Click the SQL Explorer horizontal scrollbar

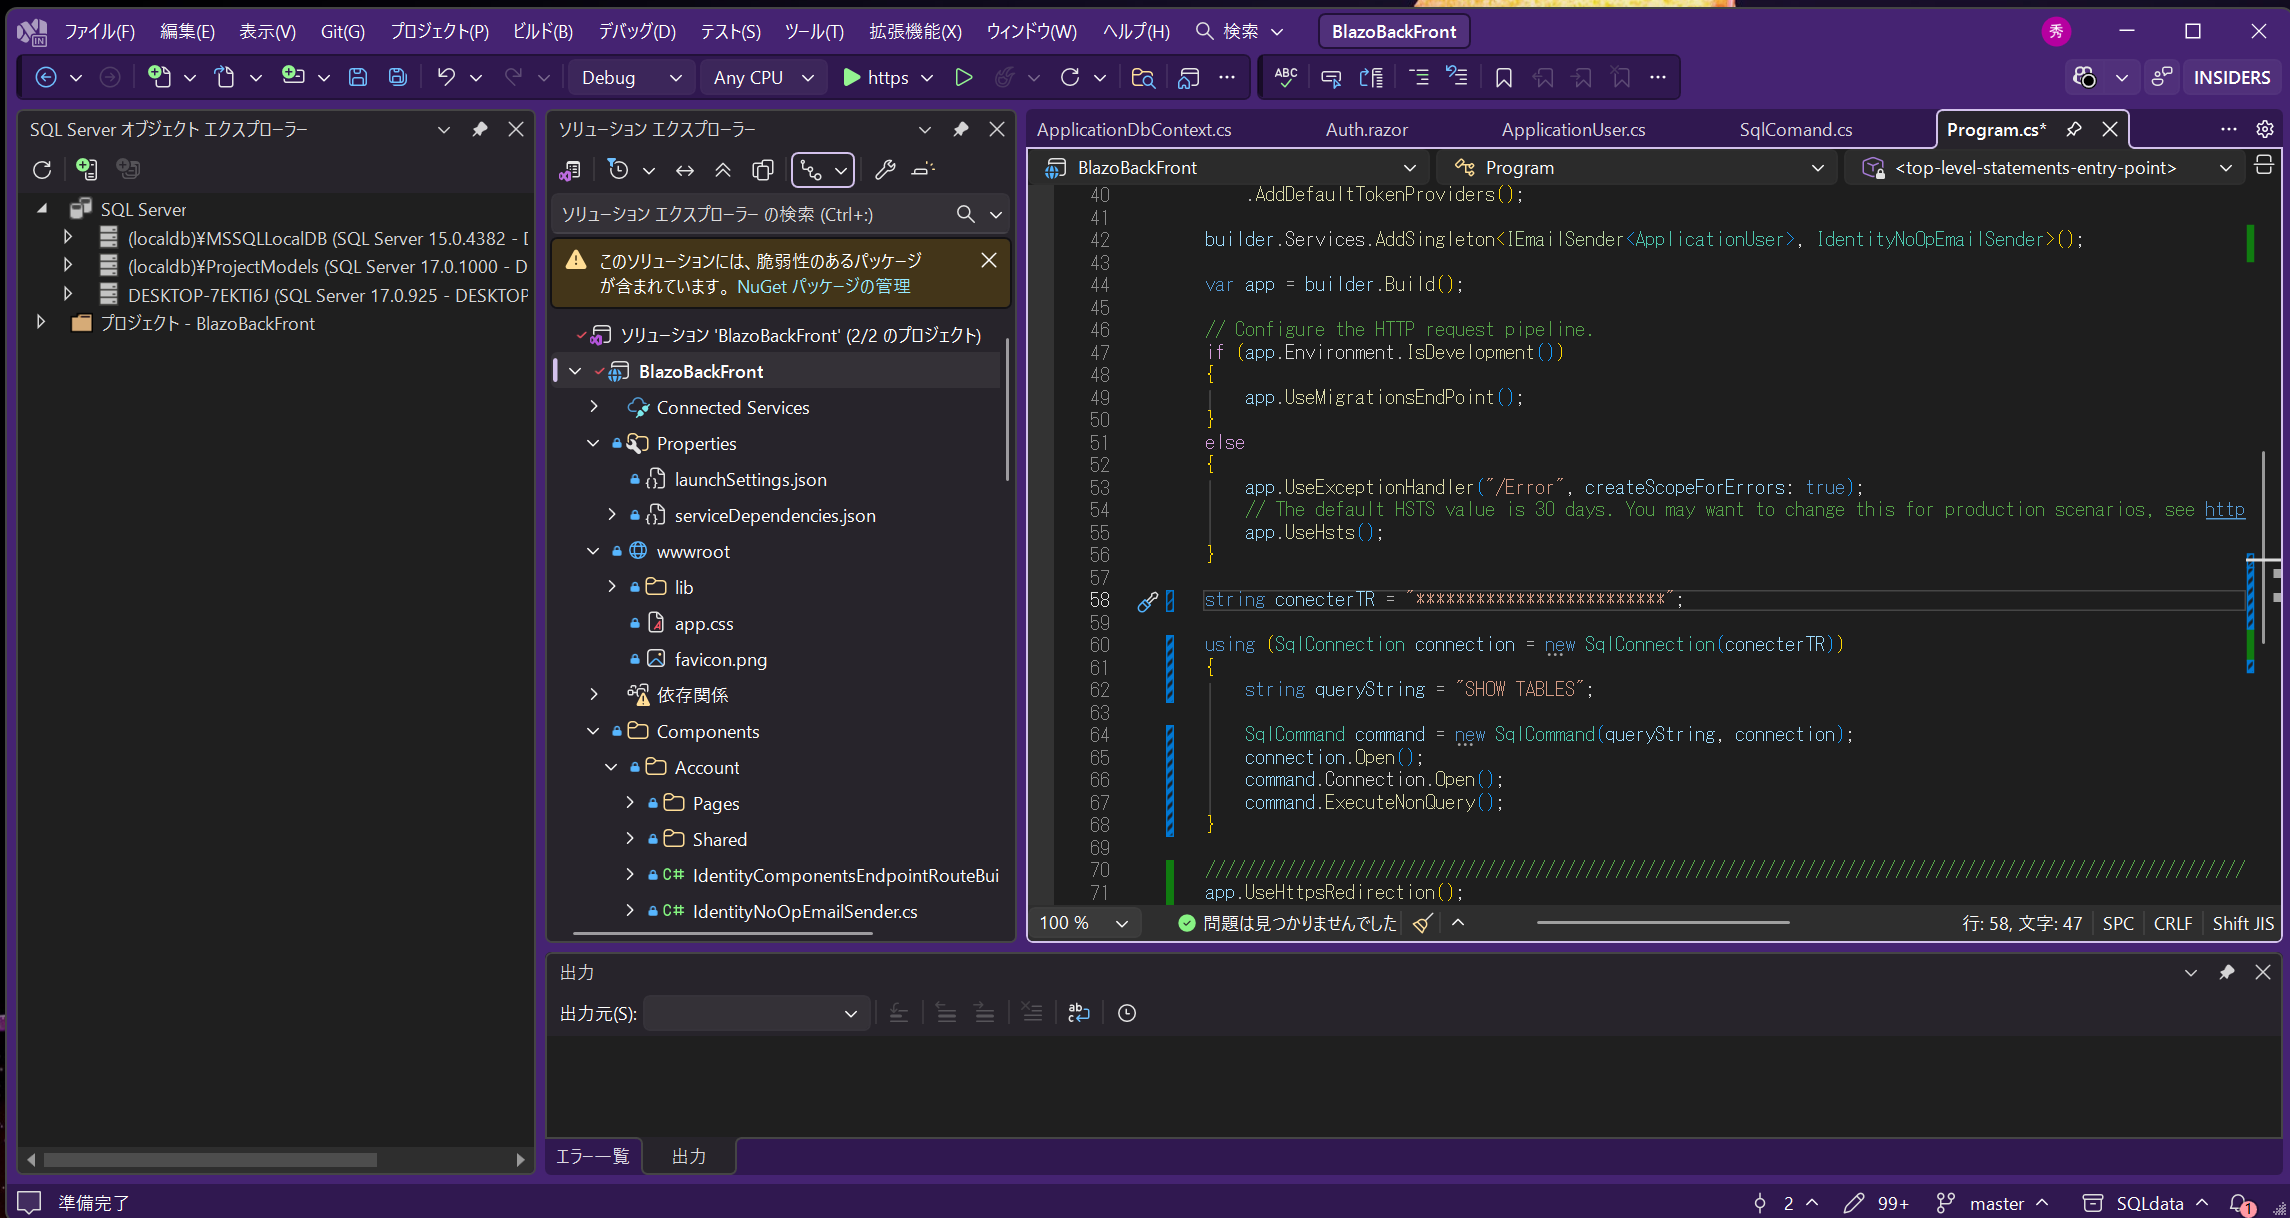(x=210, y=1160)
